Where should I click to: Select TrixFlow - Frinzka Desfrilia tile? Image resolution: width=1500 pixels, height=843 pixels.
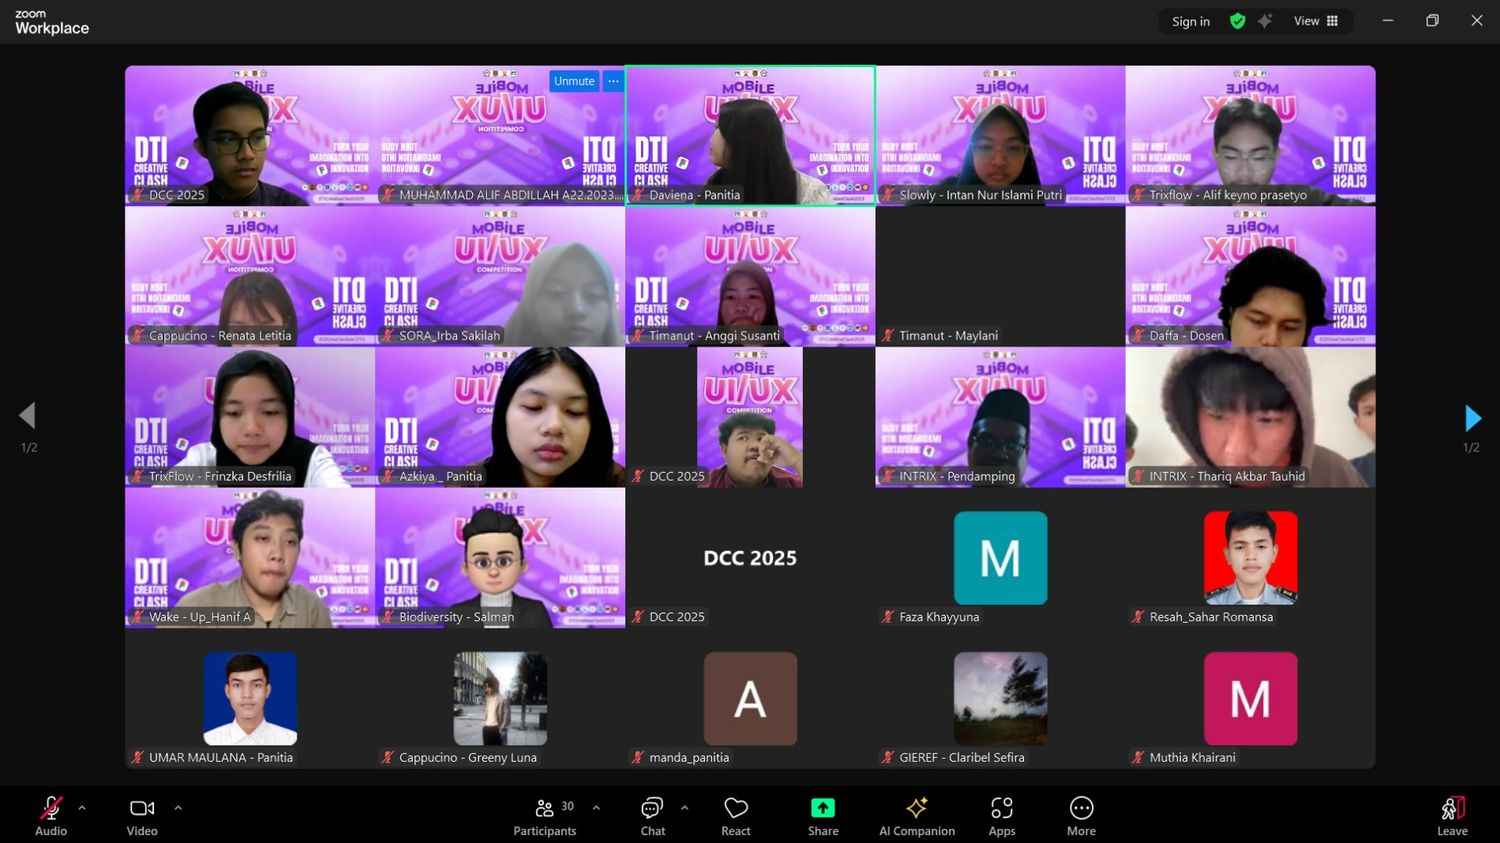pos(250,417)
